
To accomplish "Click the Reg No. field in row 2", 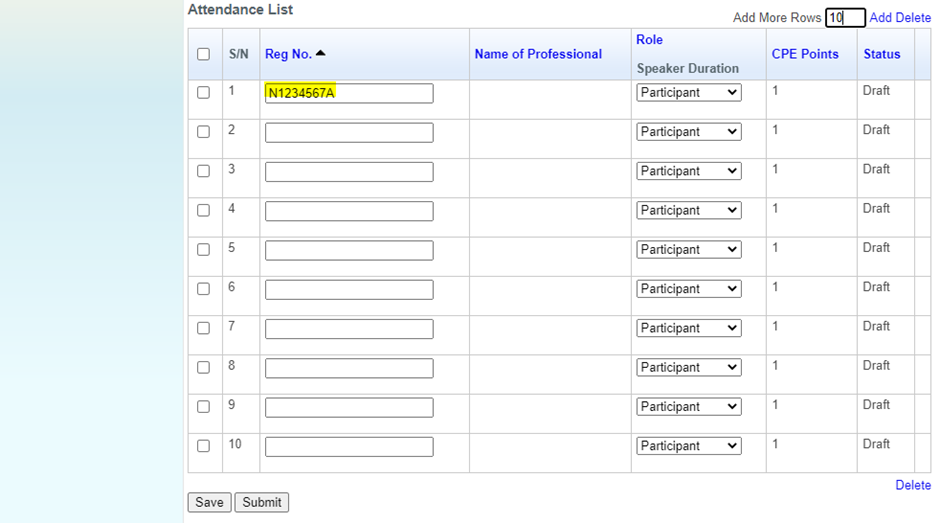I will (349, 132).
